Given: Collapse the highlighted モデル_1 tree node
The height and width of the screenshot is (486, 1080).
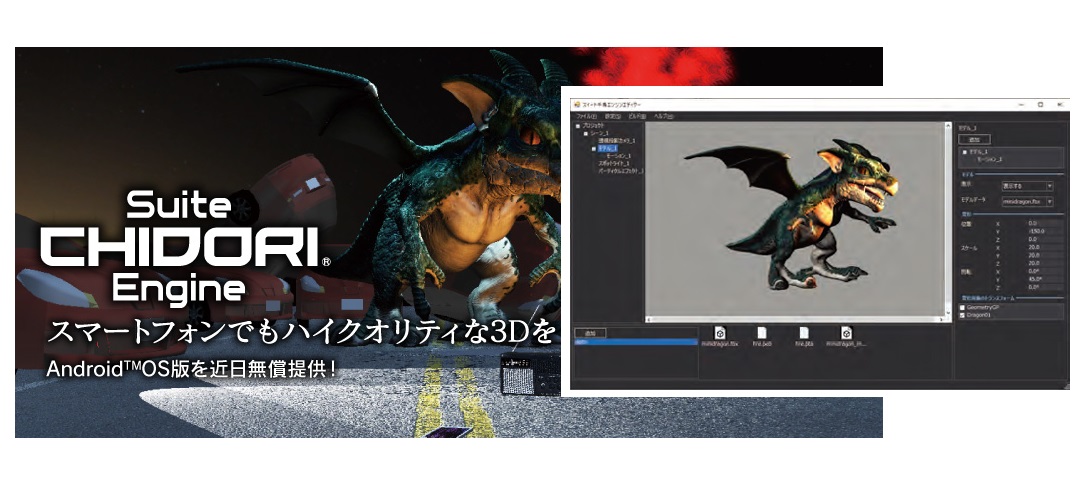Looking at the screenshot, I should pyautogui.click(x=594, y=149).
